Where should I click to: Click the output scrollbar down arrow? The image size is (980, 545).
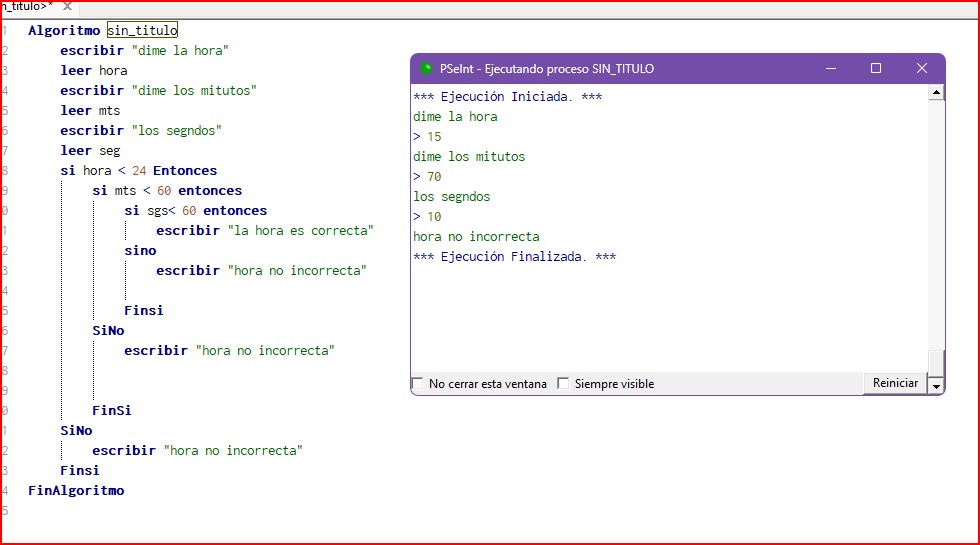click(936, 385)
